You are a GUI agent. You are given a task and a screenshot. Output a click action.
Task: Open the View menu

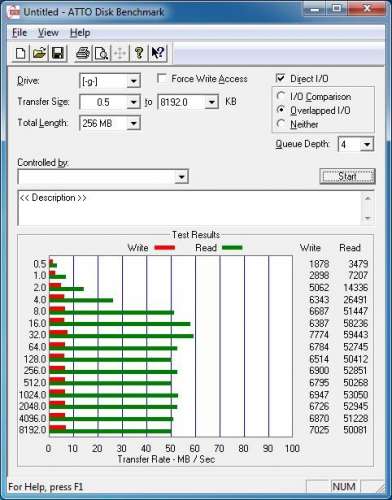pyautogui.click(x=48, y=33)
